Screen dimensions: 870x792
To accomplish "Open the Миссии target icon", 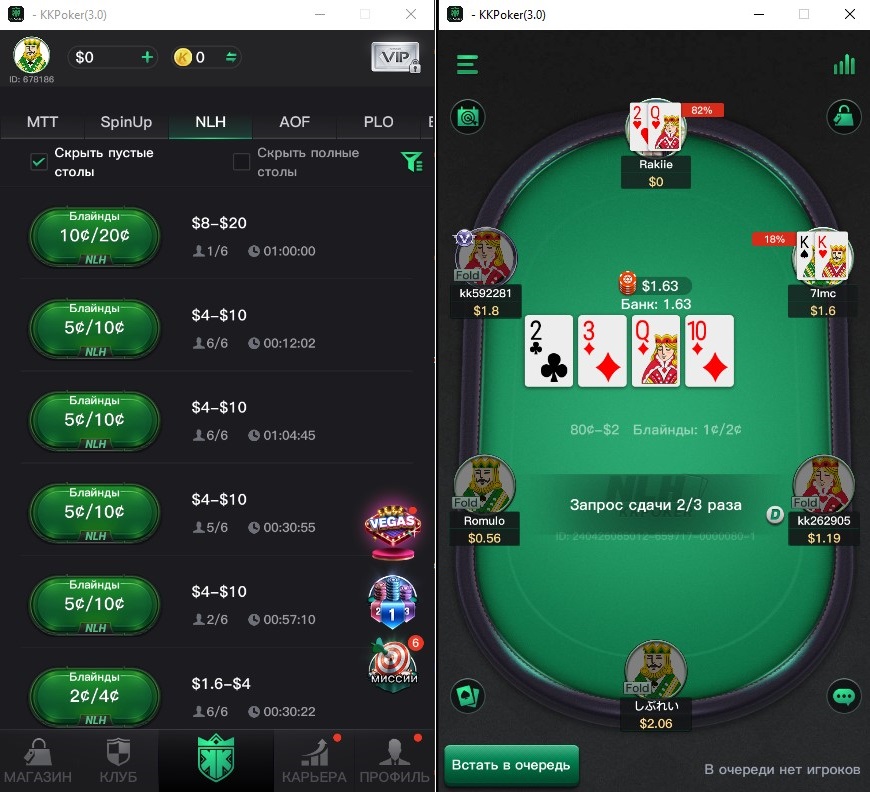I will (393, 663).
